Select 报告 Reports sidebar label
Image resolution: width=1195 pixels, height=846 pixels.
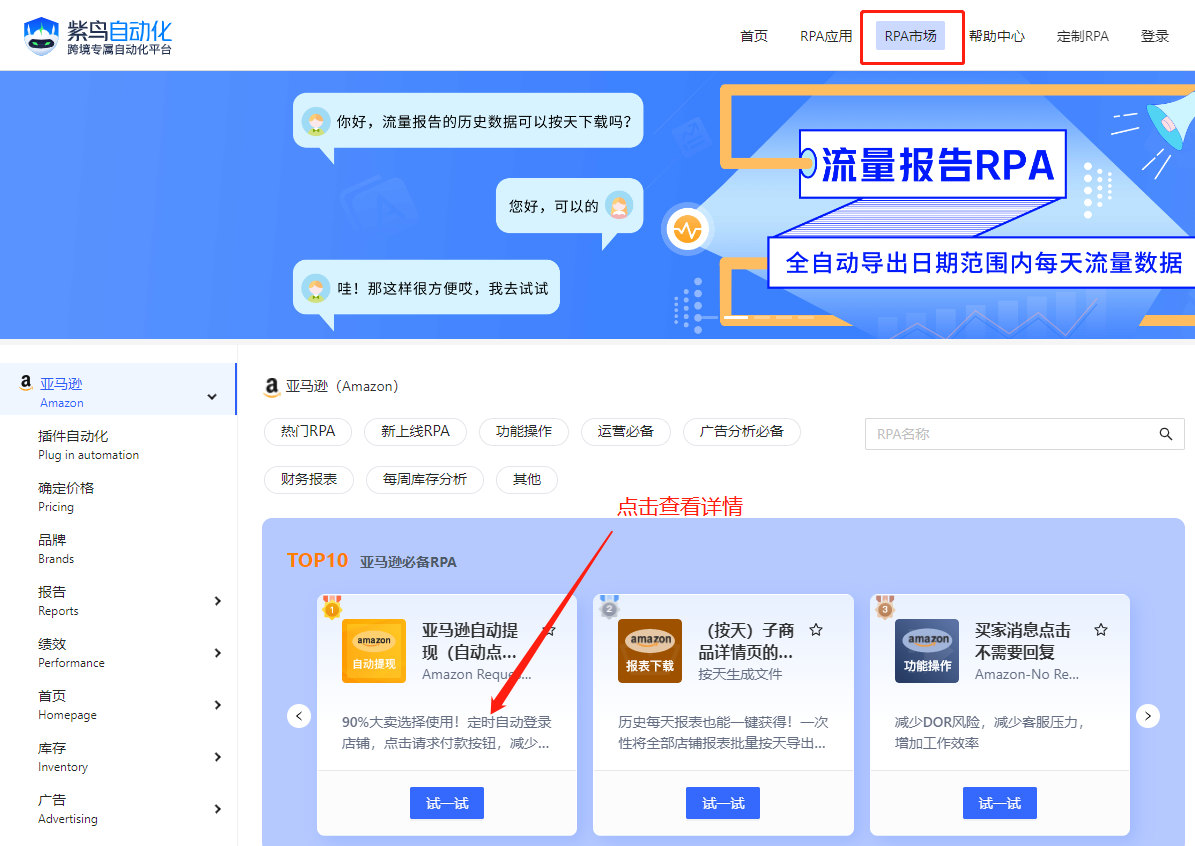pos(58,601)
